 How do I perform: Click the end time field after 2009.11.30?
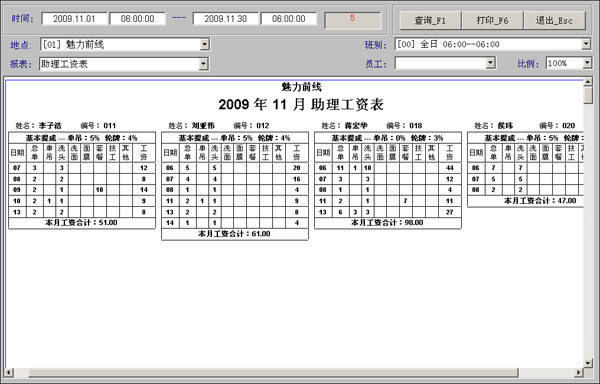289,19
